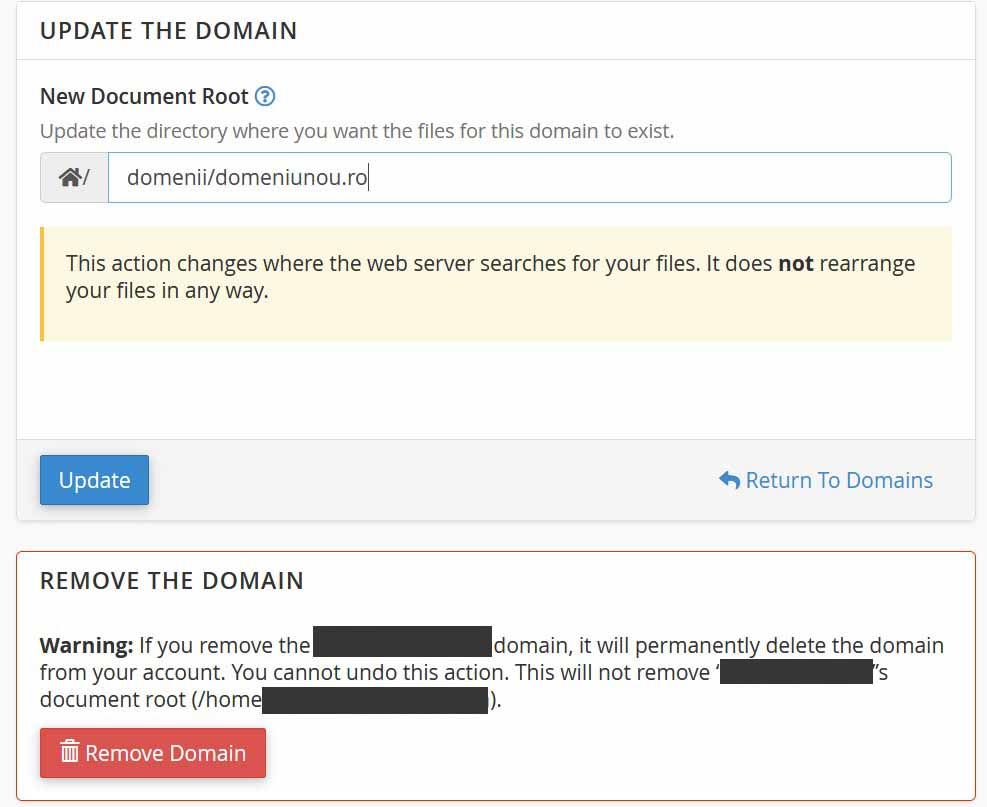Open the Return To Domains link
987x807 pixels.
click(838, 480)
